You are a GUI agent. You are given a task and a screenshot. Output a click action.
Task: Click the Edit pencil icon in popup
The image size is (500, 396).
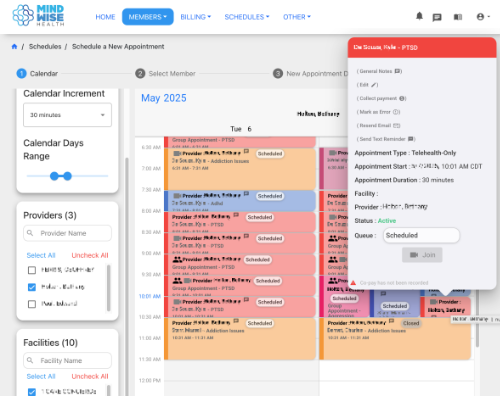coord(374,85)
